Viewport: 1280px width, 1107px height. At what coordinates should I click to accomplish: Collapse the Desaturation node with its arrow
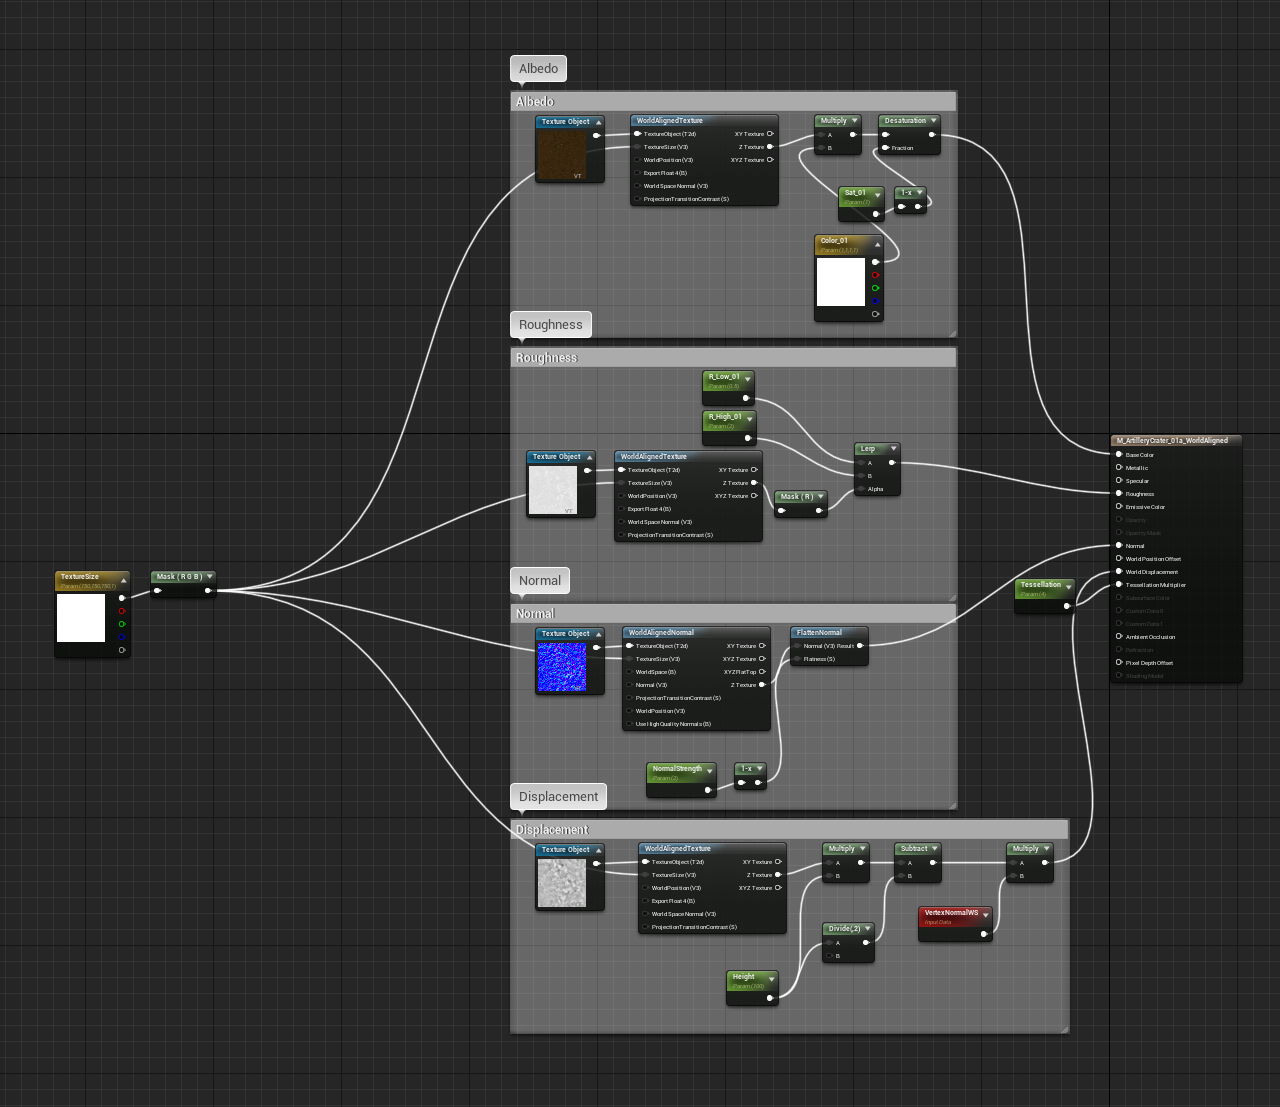[934, 121]
